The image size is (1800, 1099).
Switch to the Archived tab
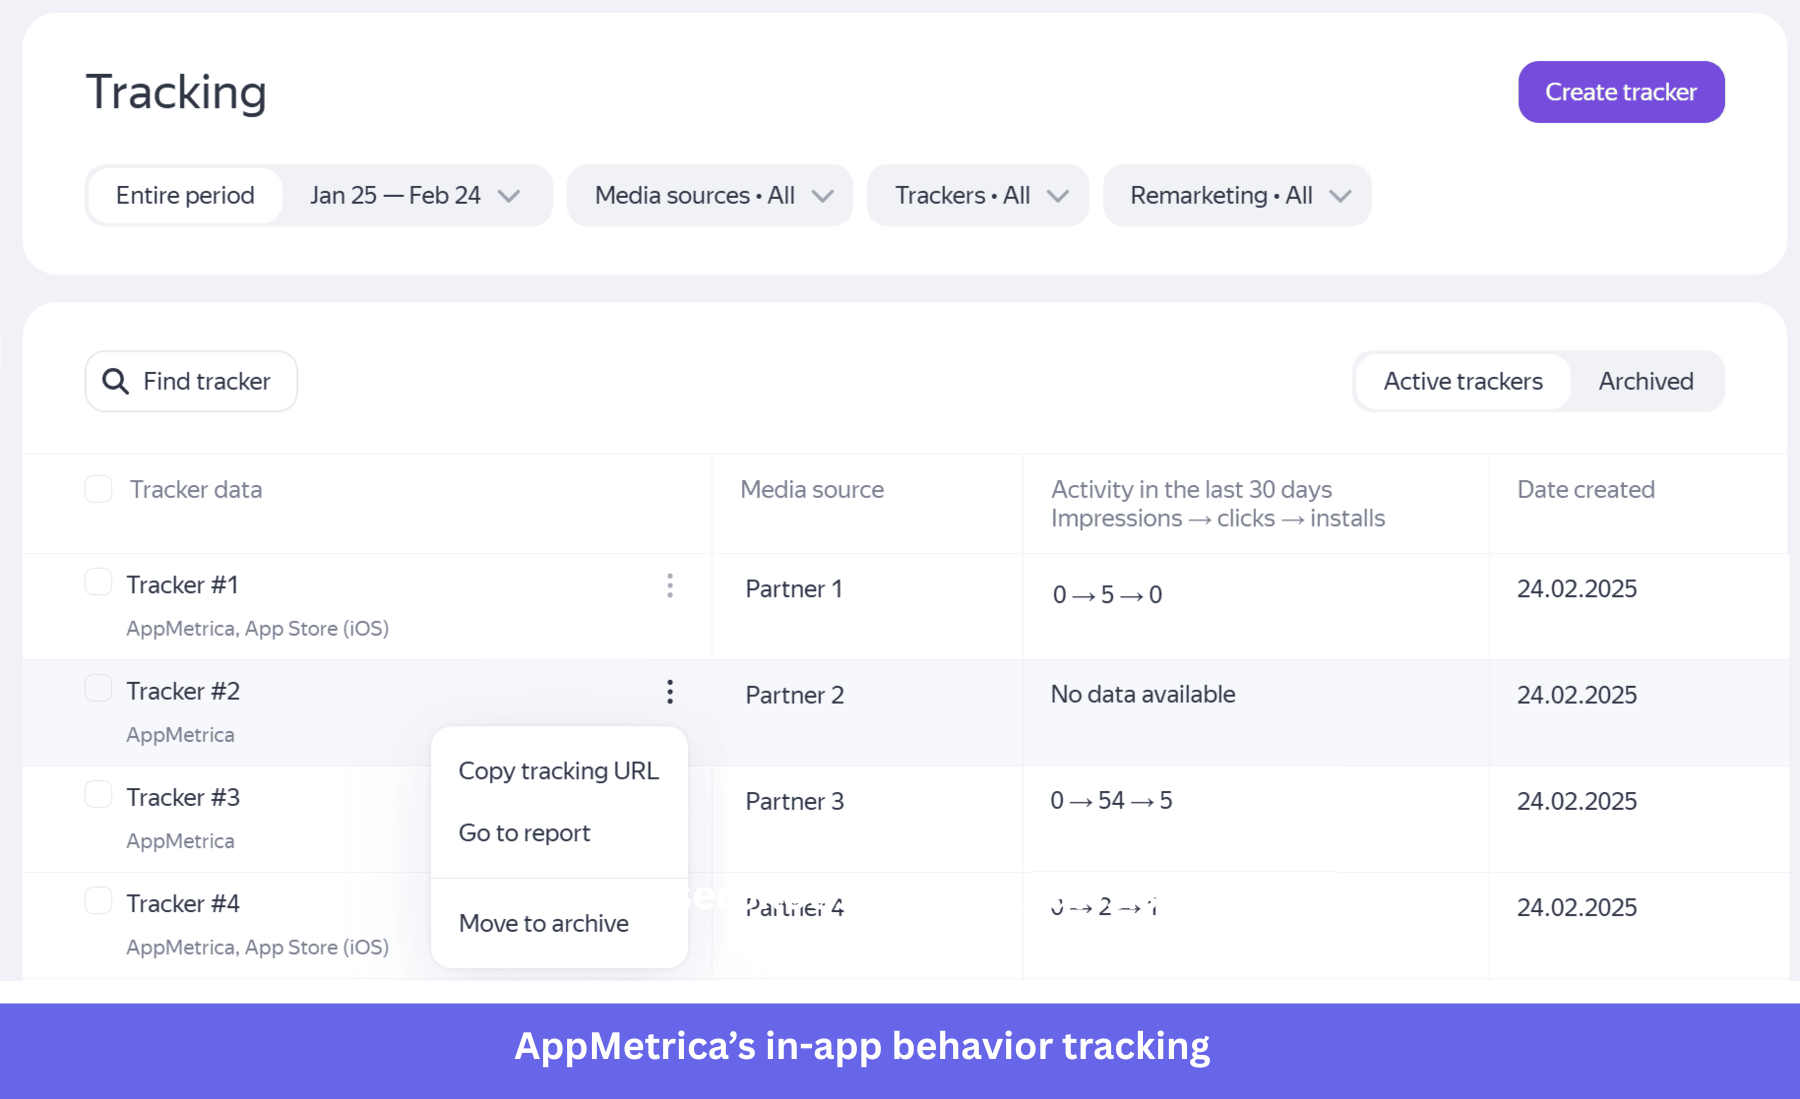1645,381
